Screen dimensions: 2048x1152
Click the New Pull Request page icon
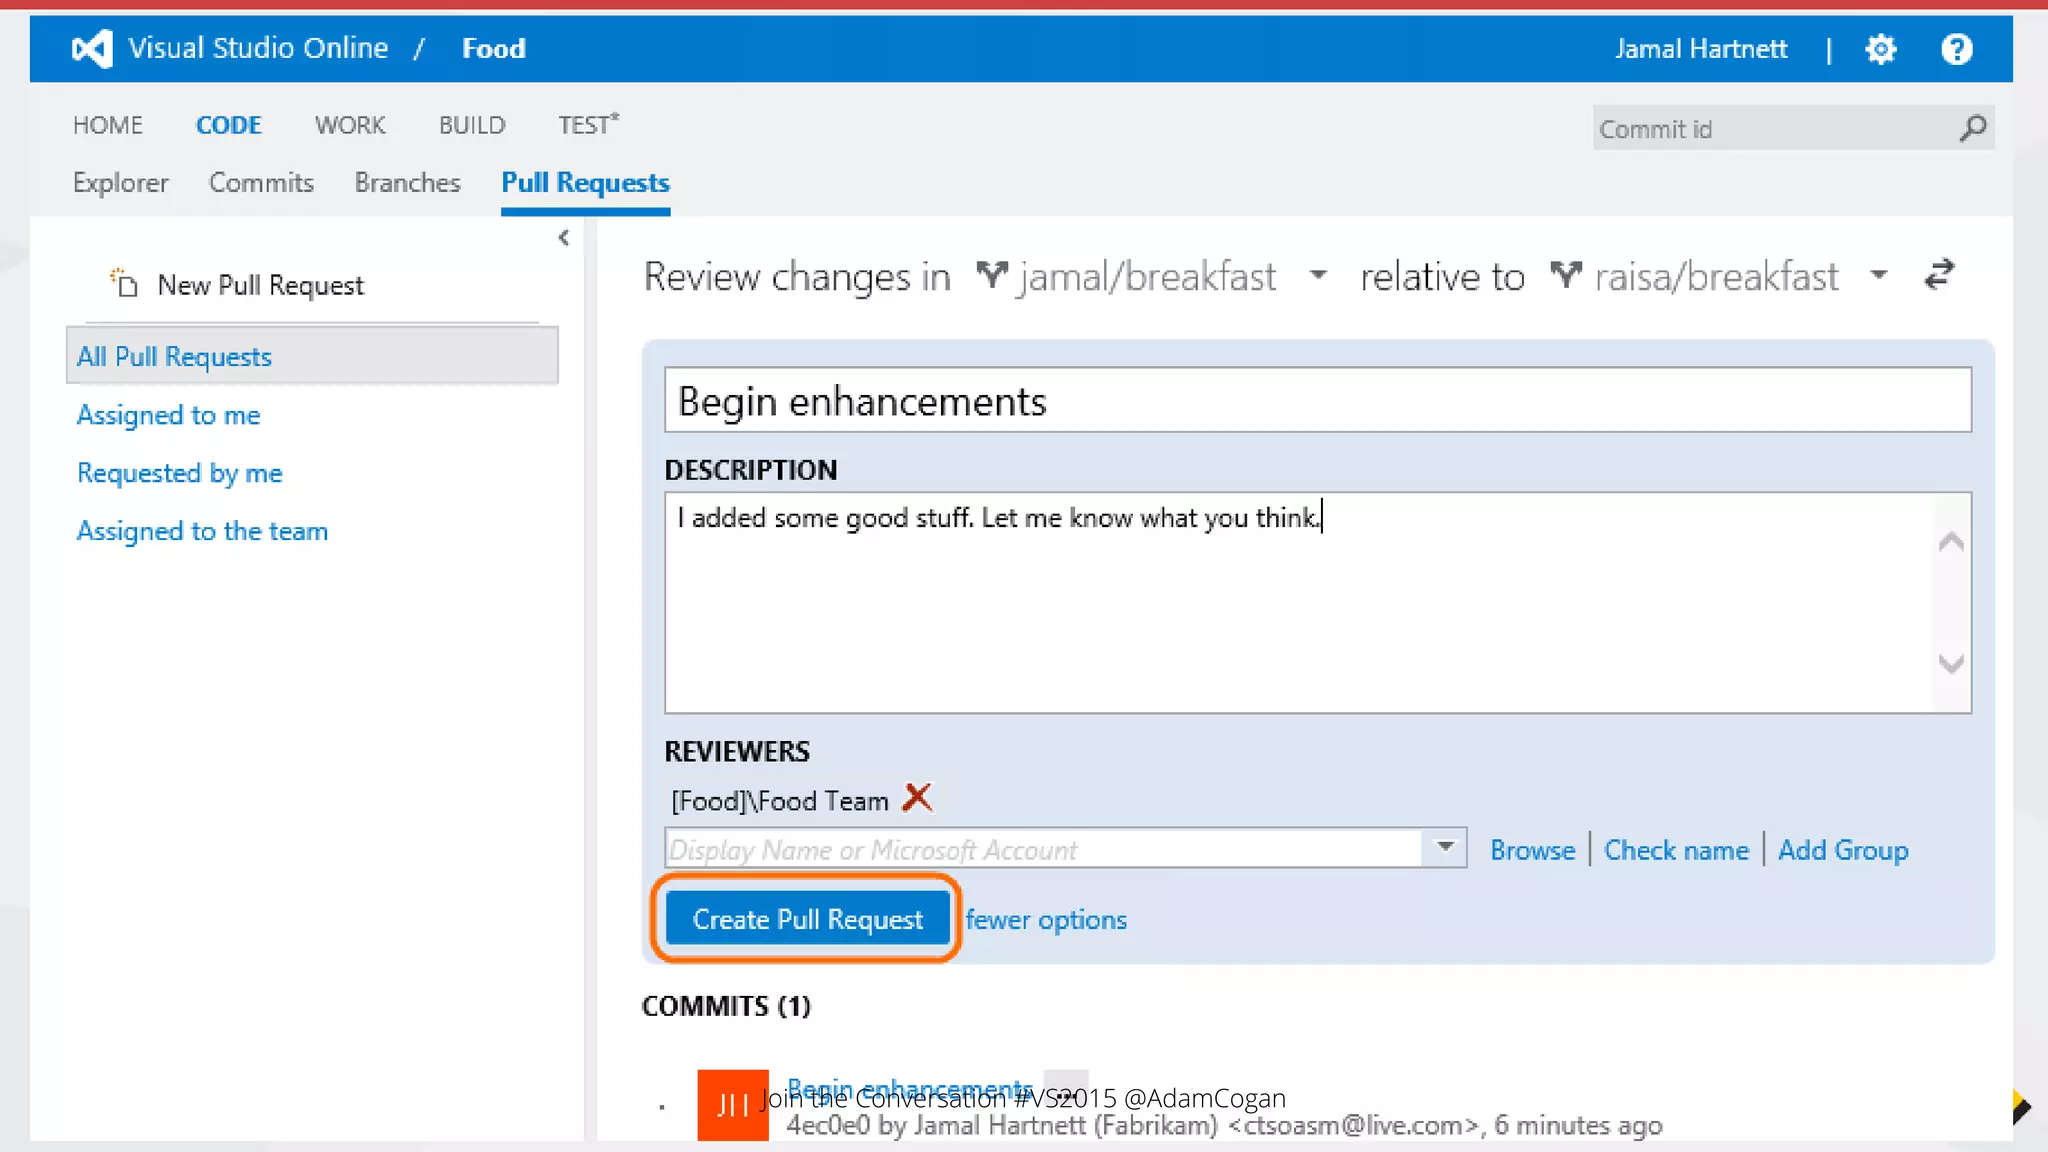tap(124, 284)
